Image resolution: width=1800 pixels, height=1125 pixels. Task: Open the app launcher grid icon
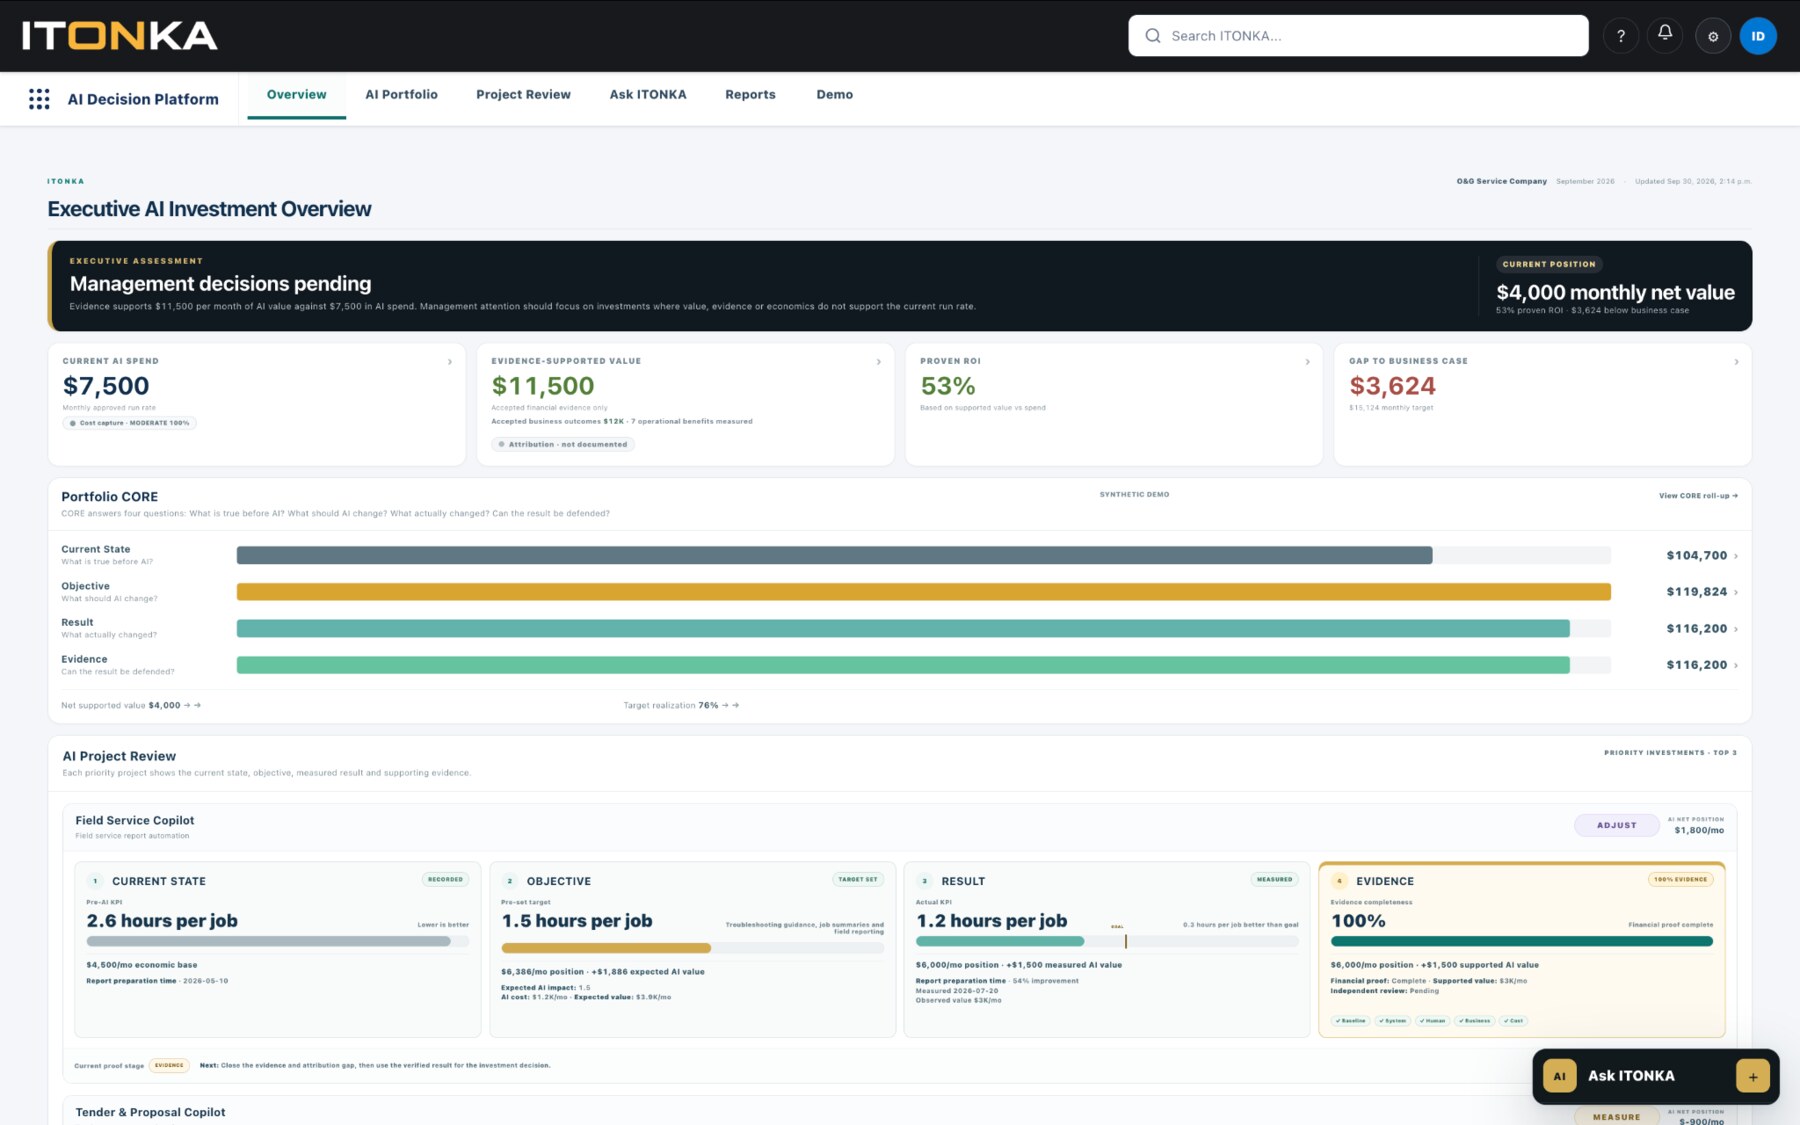tap(39, 99)
